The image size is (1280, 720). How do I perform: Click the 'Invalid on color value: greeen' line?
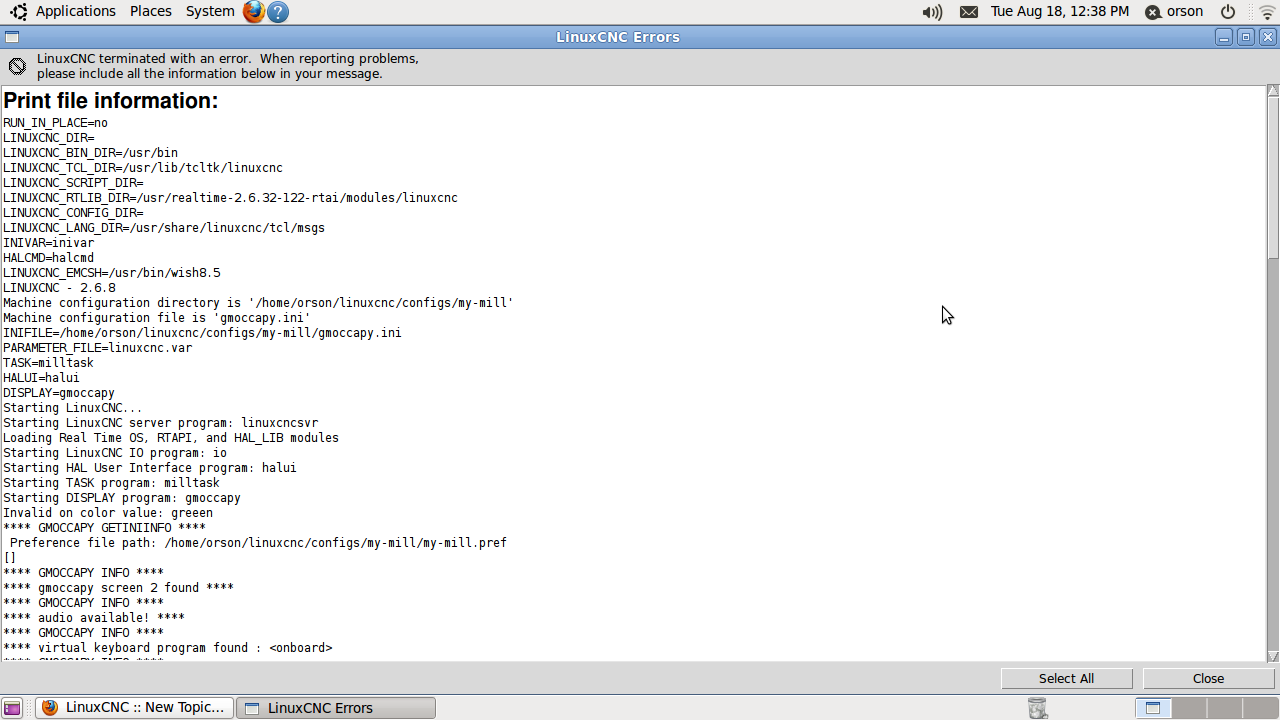pos(108,513)
